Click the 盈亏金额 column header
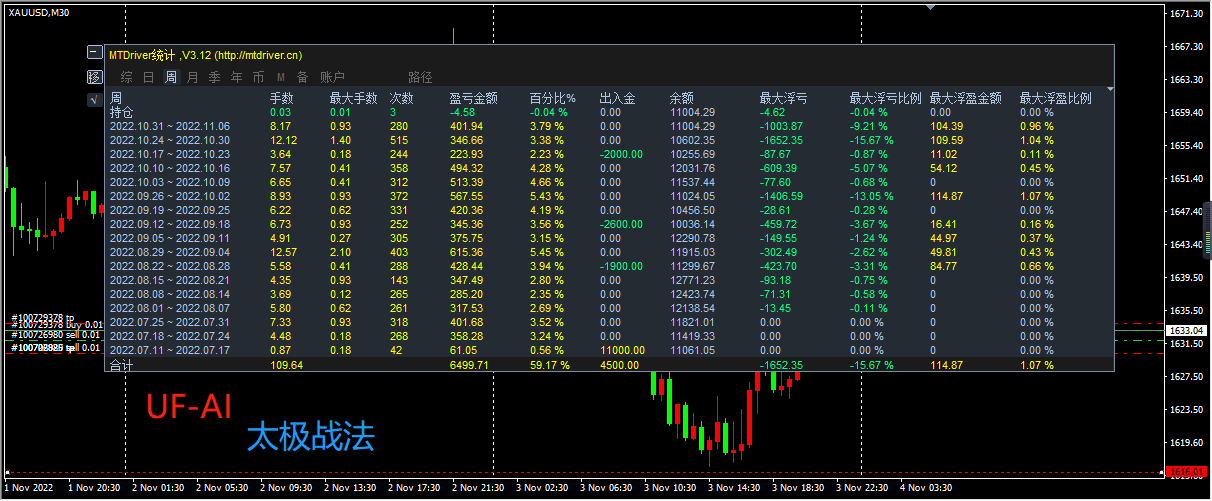The image size is (1212, 501). 474,98
